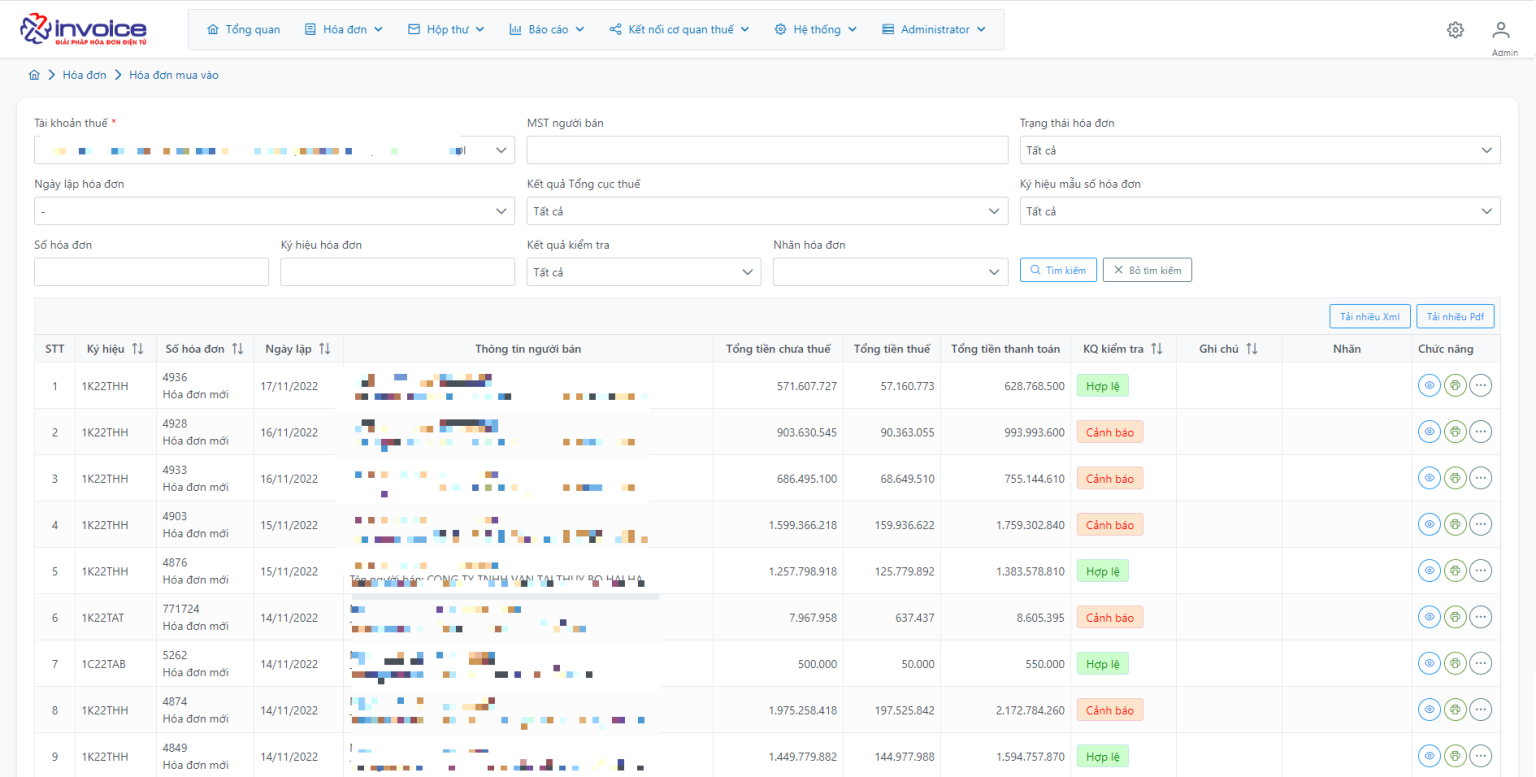Open the settings gear icon
Screen dimensions: 1536x777
[x=1455, y=30]
